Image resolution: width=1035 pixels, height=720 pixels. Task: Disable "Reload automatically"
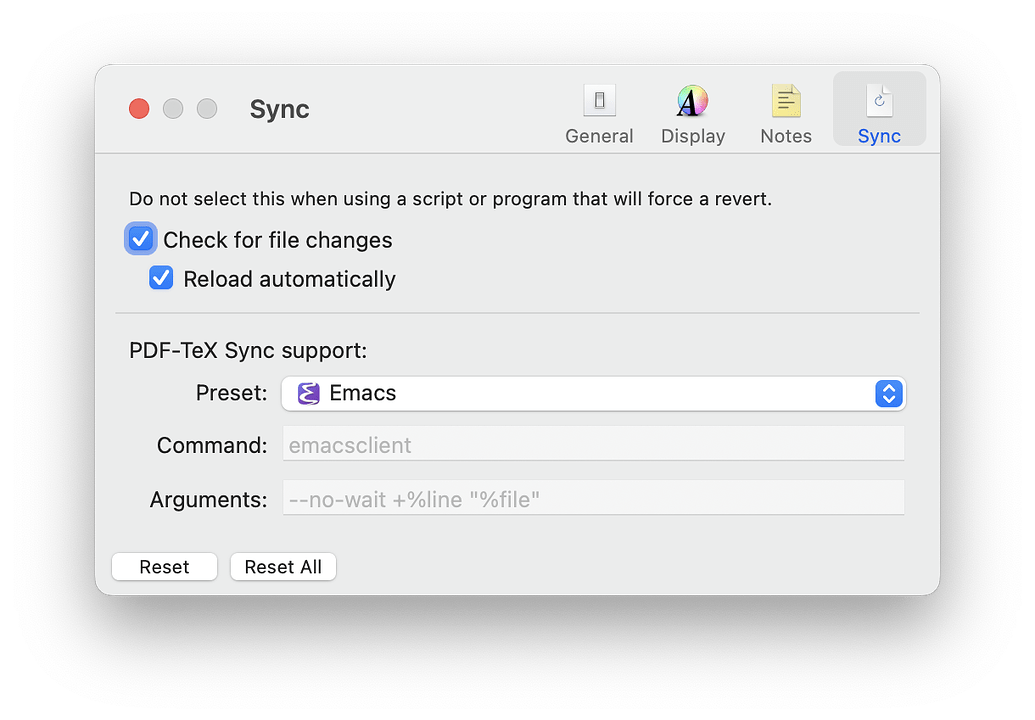point(161,278)
